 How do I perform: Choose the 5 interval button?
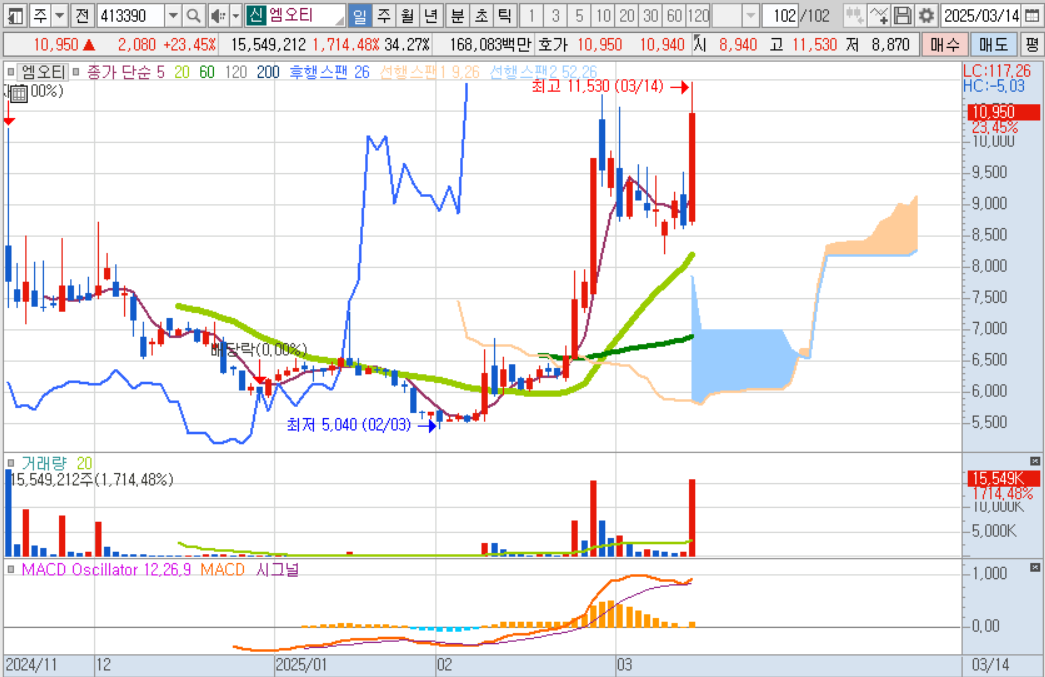click(579, 15)
